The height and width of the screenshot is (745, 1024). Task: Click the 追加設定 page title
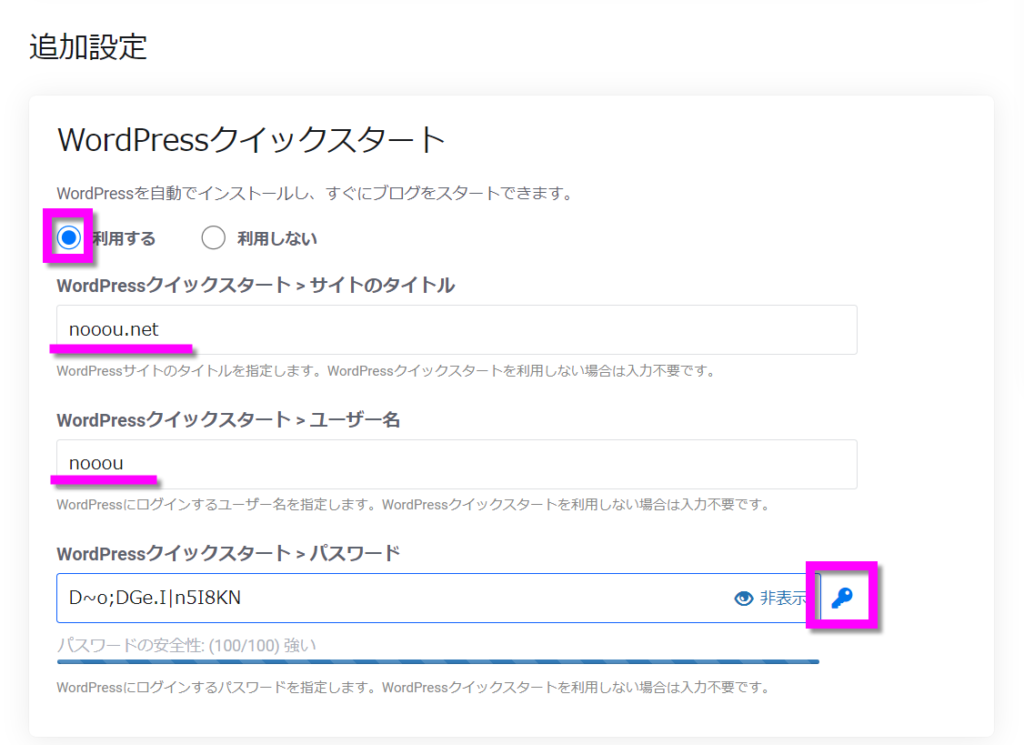pyautogui.click(x=88, y=47)
